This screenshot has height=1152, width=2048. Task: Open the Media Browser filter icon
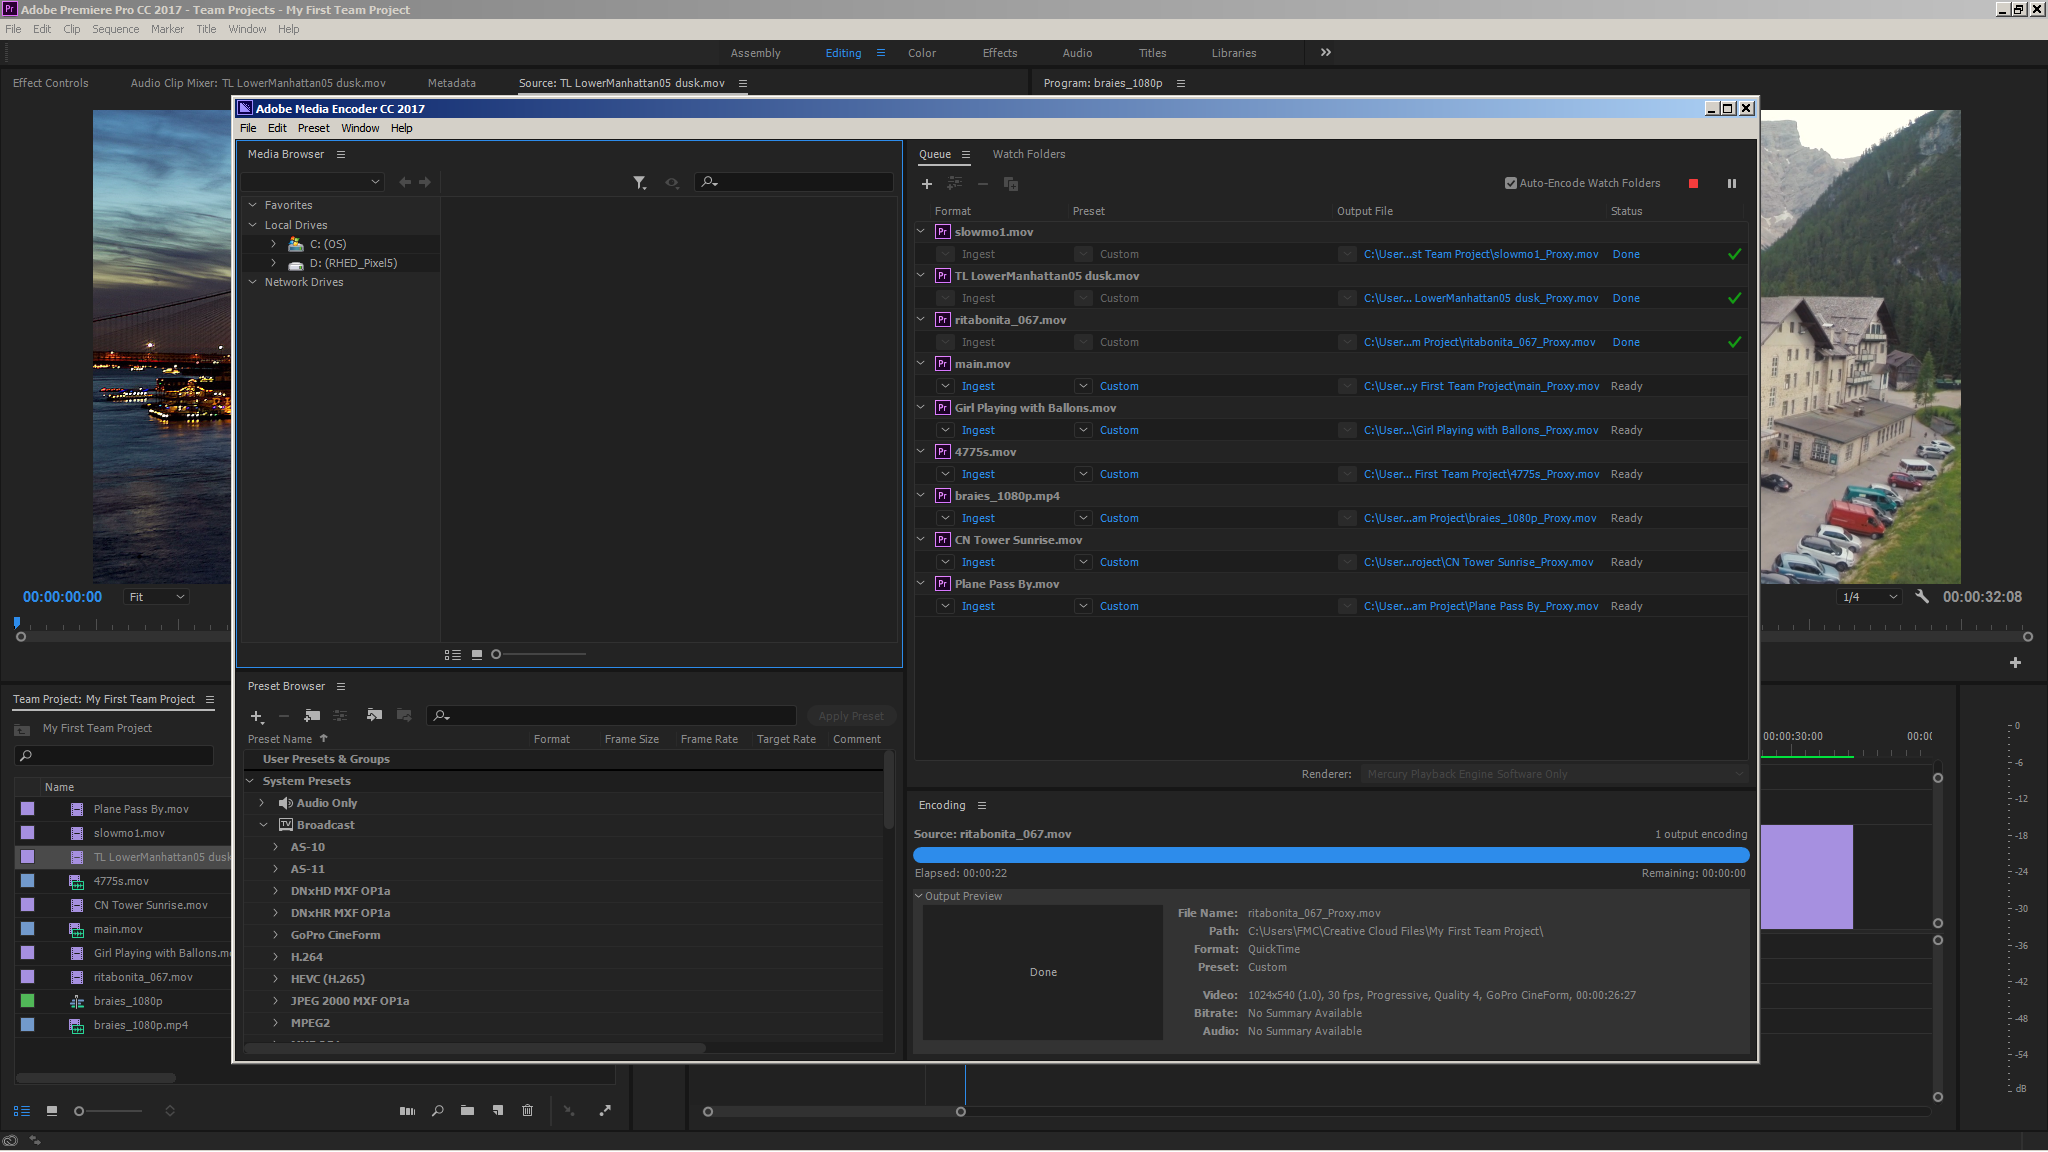tap(639, 182)
